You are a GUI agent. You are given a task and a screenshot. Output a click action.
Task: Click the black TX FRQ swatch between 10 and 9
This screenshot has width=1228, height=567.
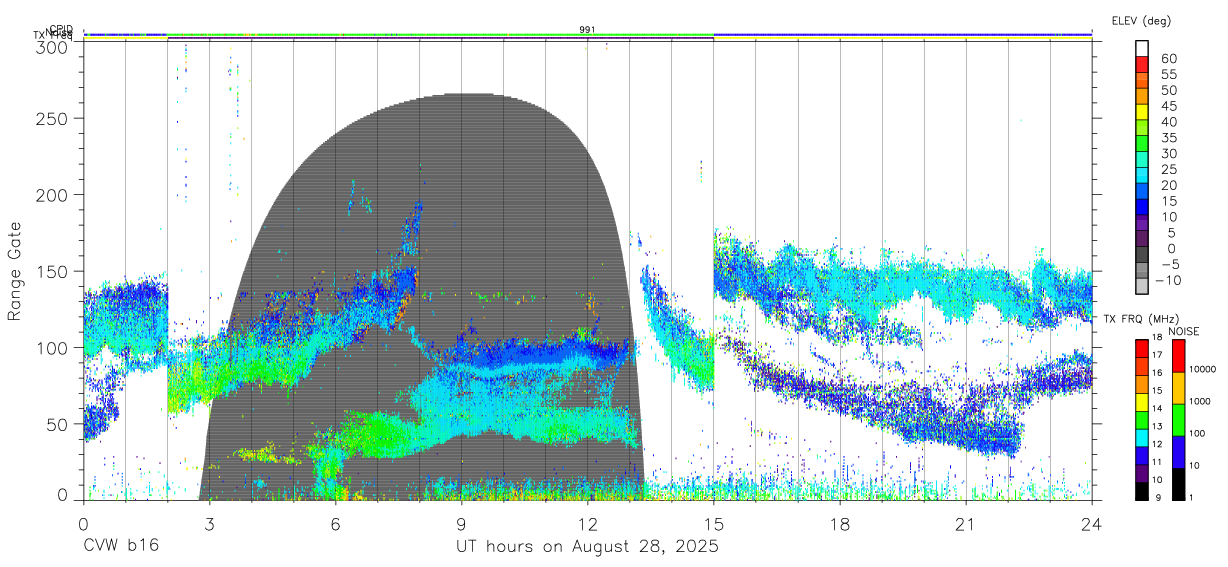click(x=1140, y=489)
